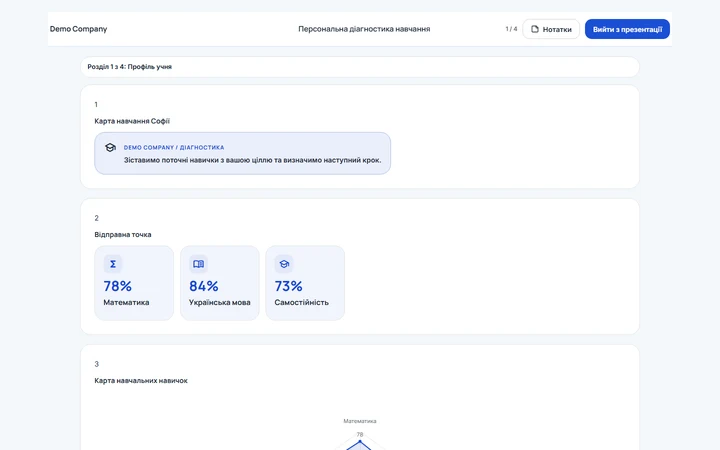
Task: Click the Demo Company title
Action: [79, 29]
